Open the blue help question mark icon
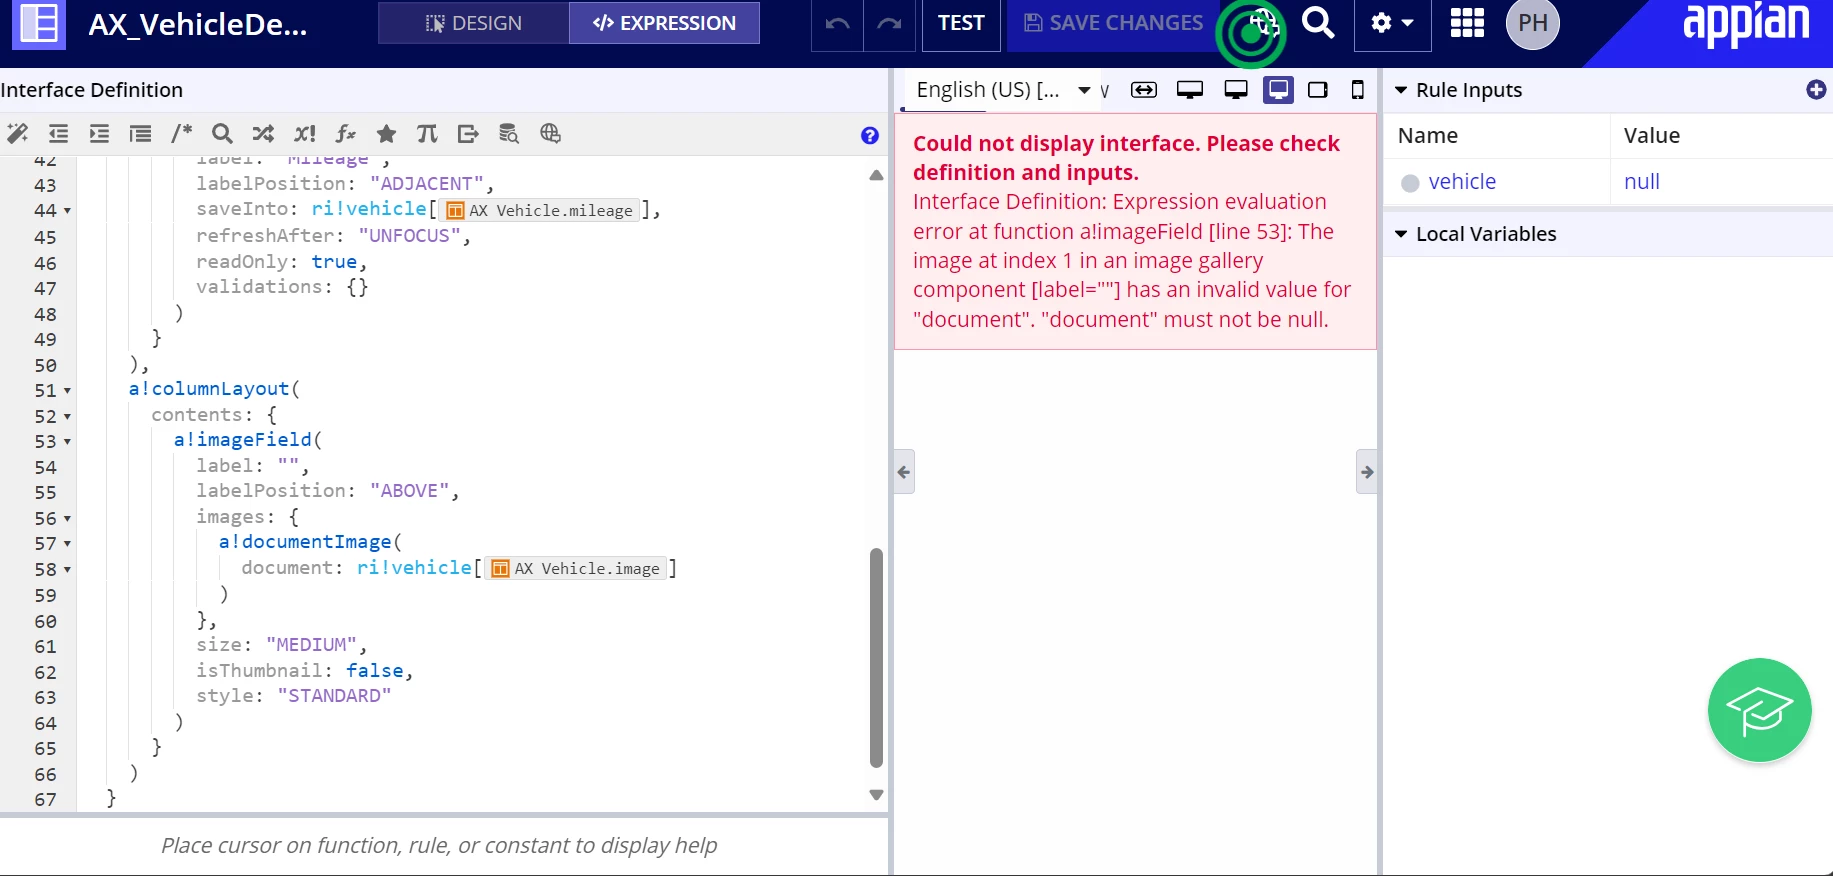 (870, 136)
